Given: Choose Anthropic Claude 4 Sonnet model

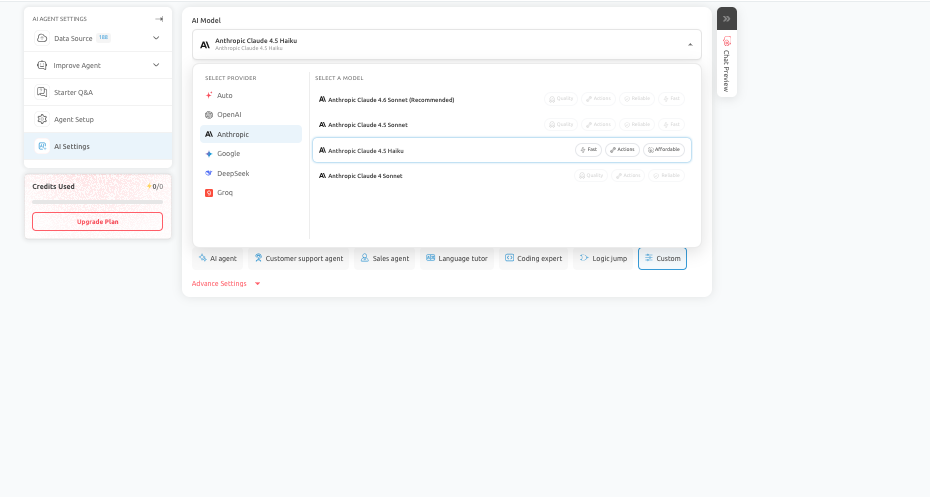Looking at the screenshot, I should (502, 176).
